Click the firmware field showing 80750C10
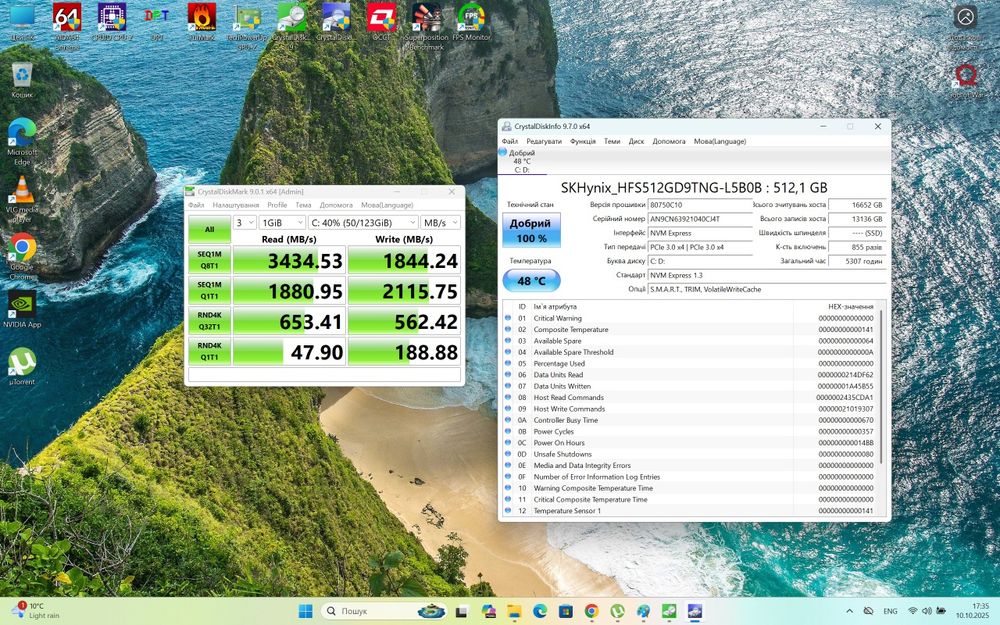Image resolution: width=1000 pixels, height=625 pixels. click(700, 205)
